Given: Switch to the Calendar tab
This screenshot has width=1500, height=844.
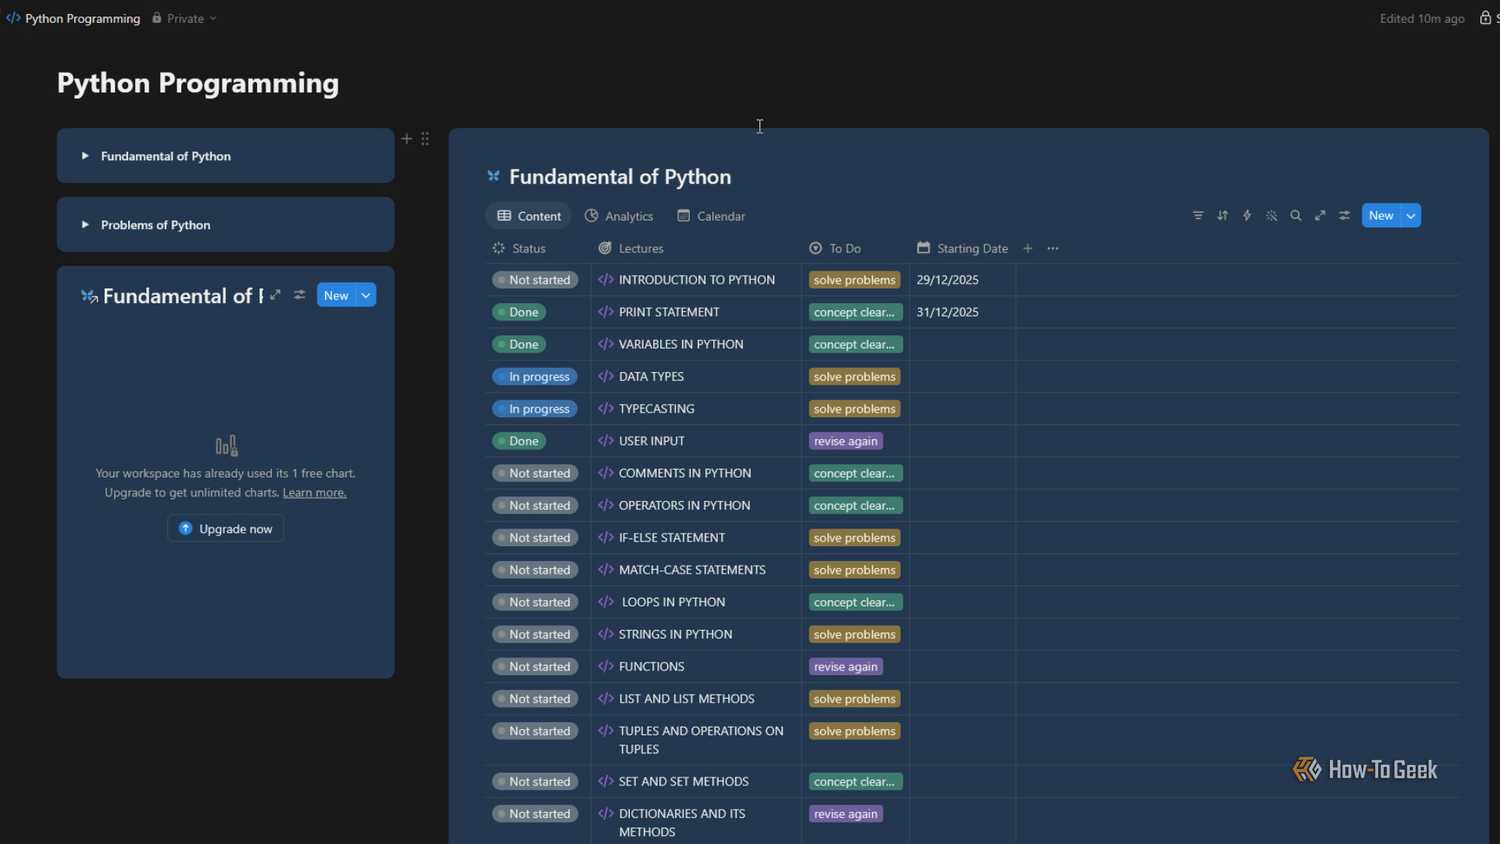Looking at the screenshot, I should click(x=711, y=216).
